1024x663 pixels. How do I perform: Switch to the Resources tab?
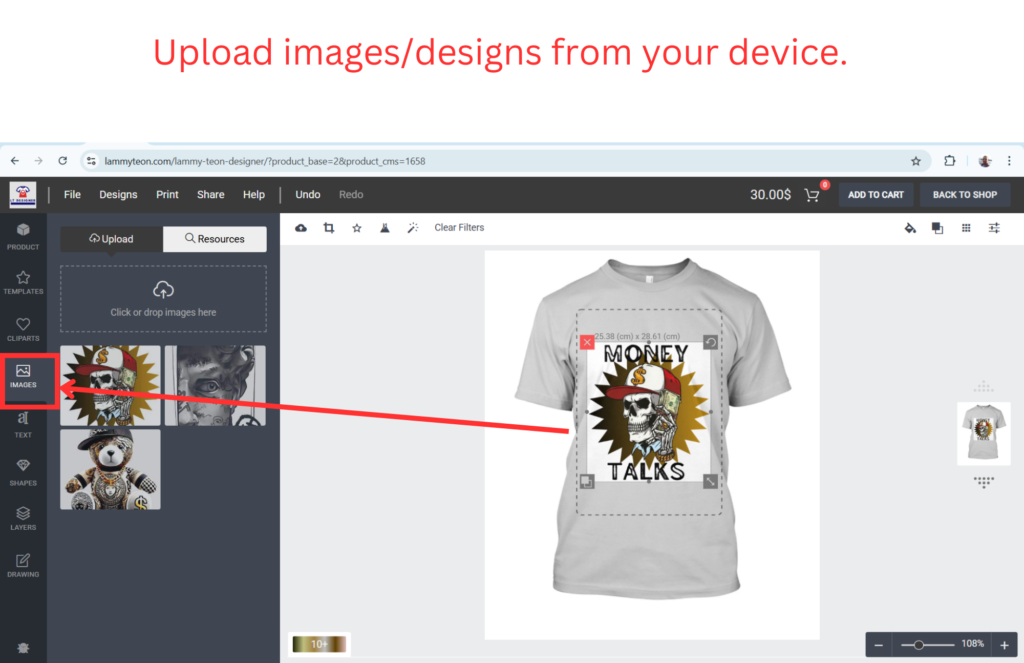pos(215,239)
